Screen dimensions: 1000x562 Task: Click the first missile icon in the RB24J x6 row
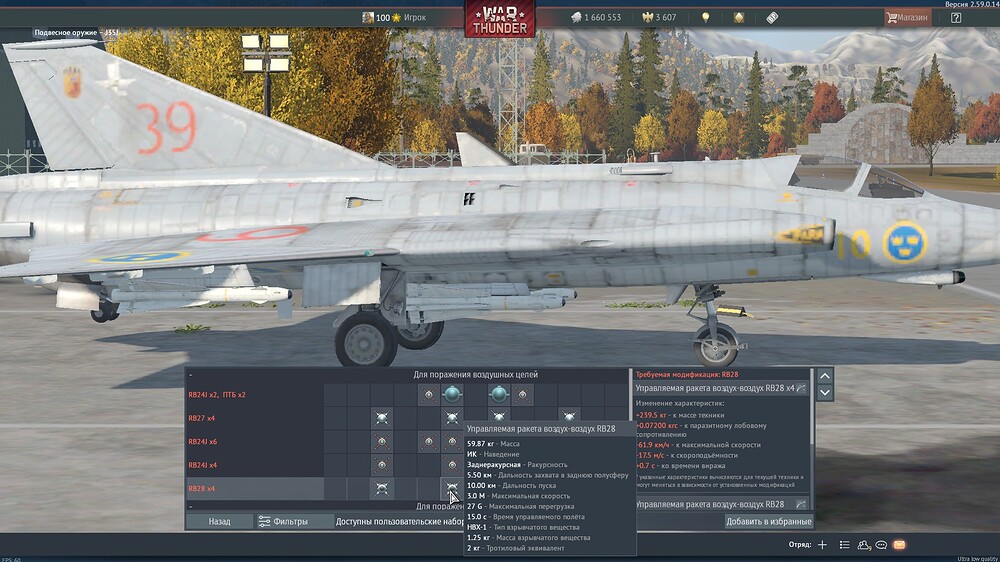coord(382,441)
